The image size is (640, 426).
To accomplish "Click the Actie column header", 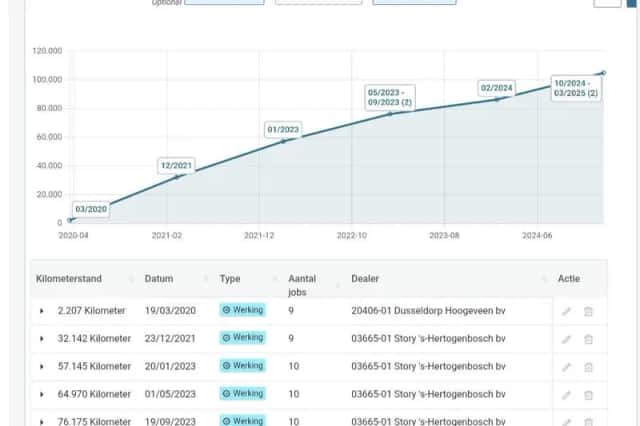I will point(569,279).
